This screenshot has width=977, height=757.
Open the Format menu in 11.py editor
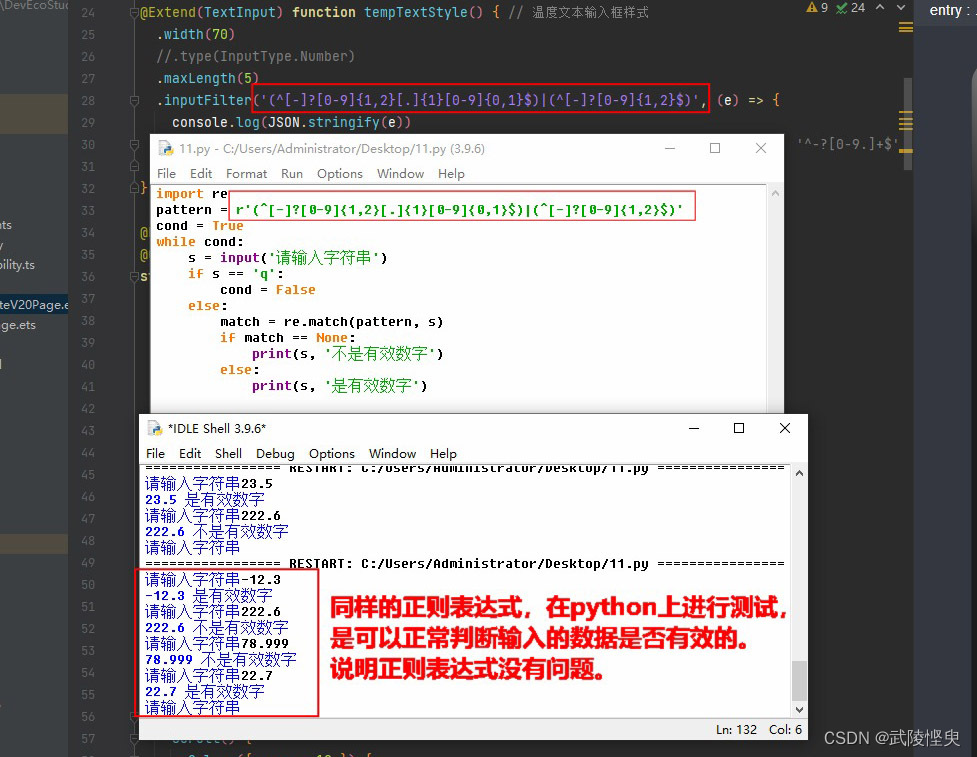(x=246, y=174)
